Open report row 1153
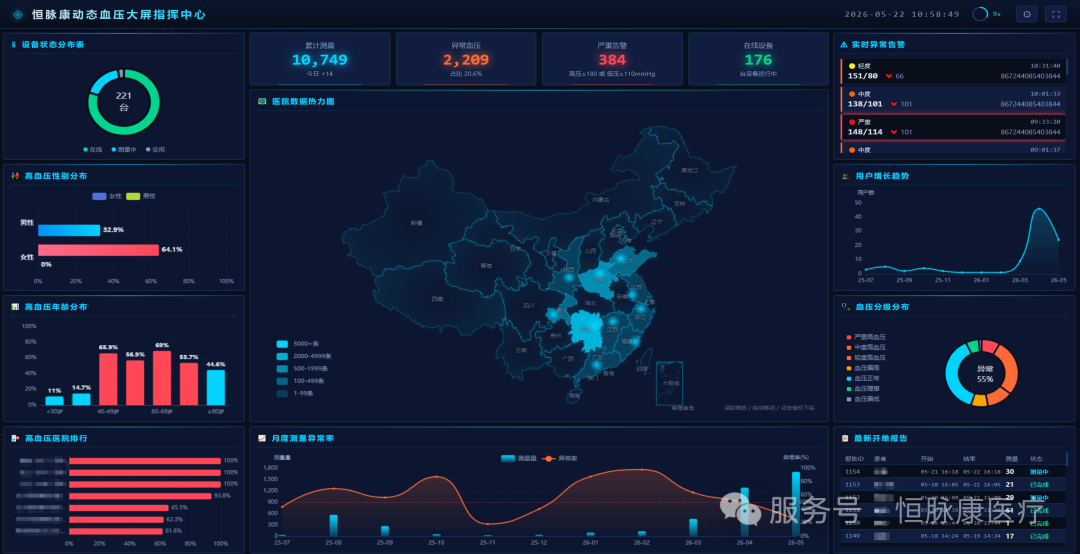 pos(953,485)
